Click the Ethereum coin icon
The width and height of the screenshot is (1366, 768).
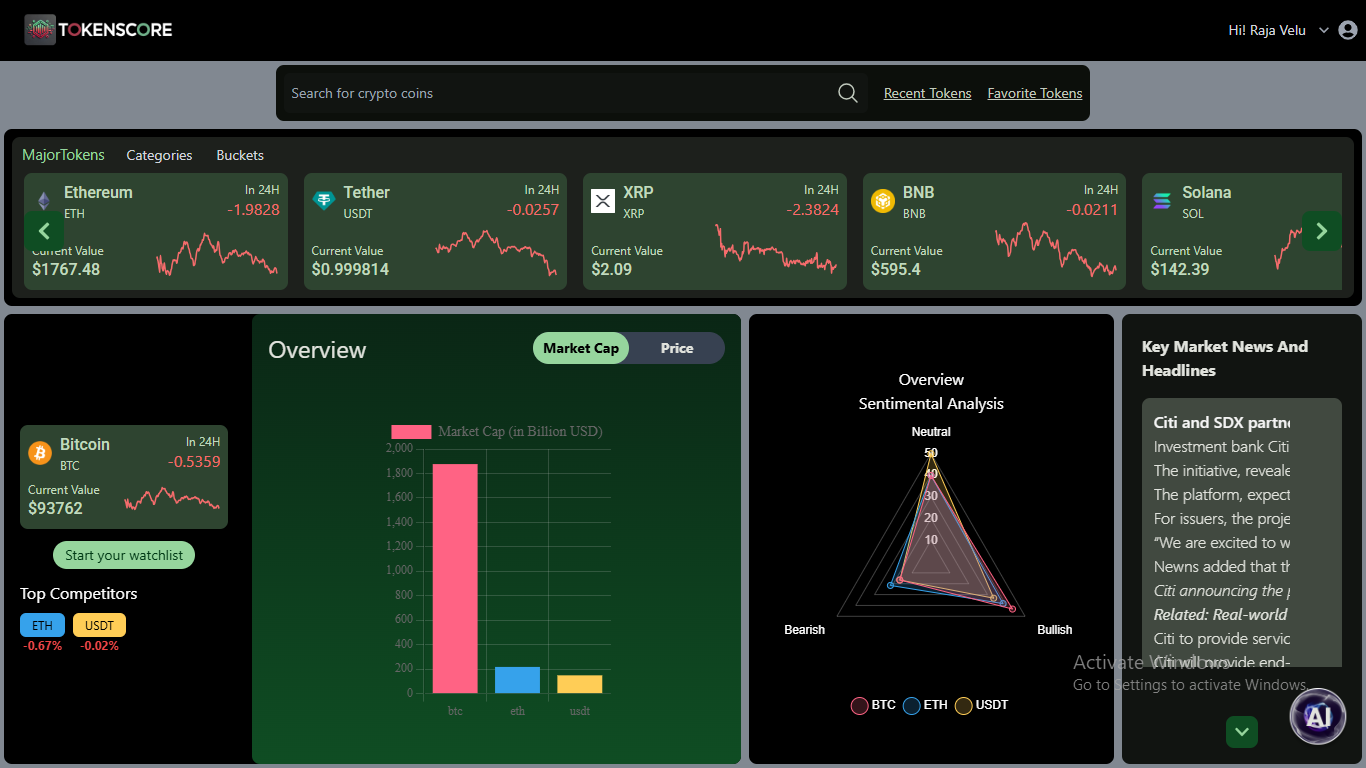(43, 201)
